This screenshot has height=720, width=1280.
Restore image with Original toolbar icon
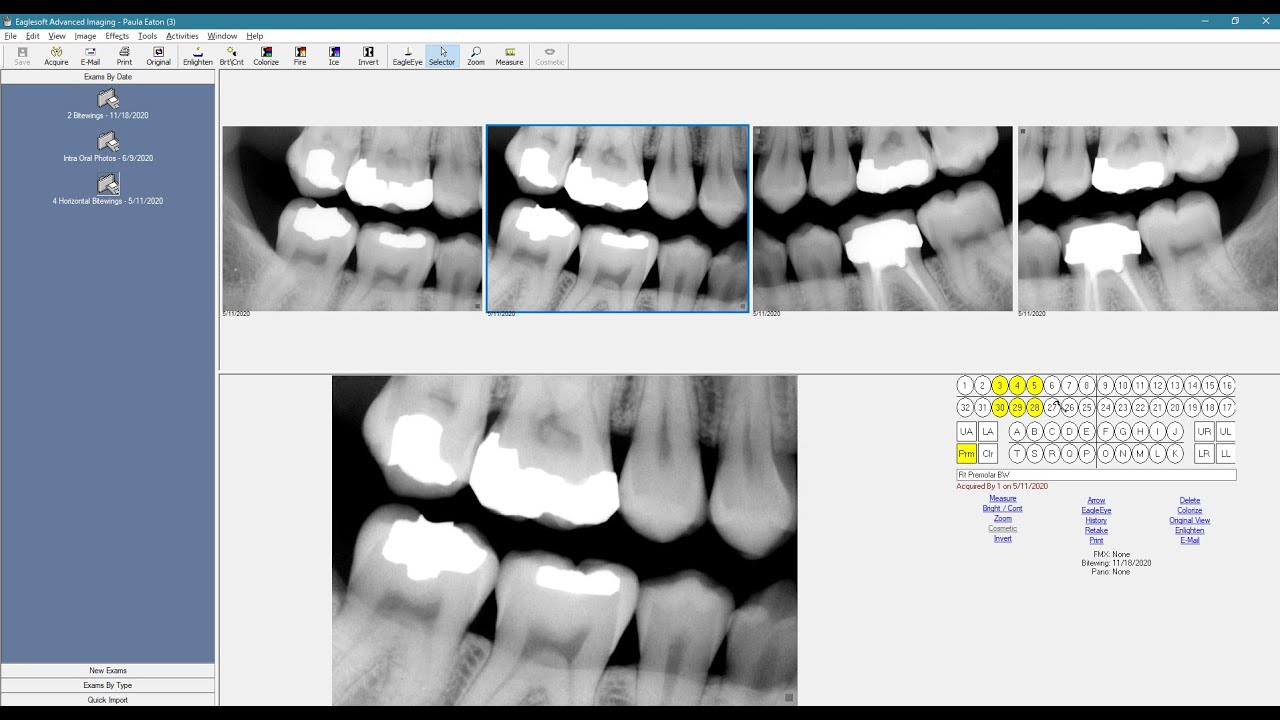(158, 56)
